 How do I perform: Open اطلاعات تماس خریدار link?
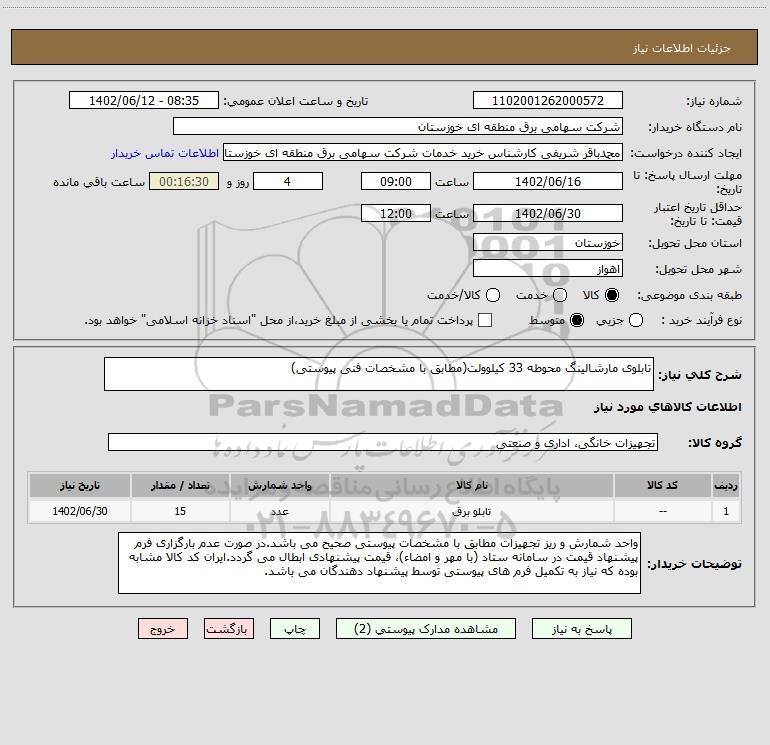165,153
